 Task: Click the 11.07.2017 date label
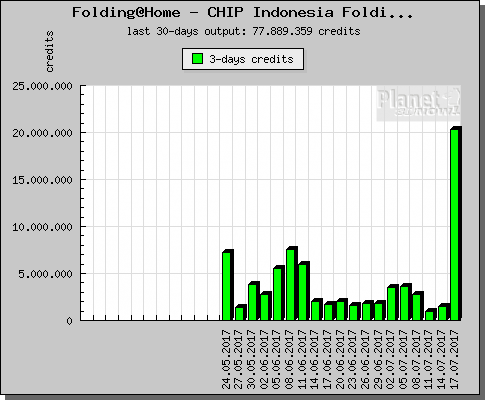pyautogui.click(x=429, y=359)
